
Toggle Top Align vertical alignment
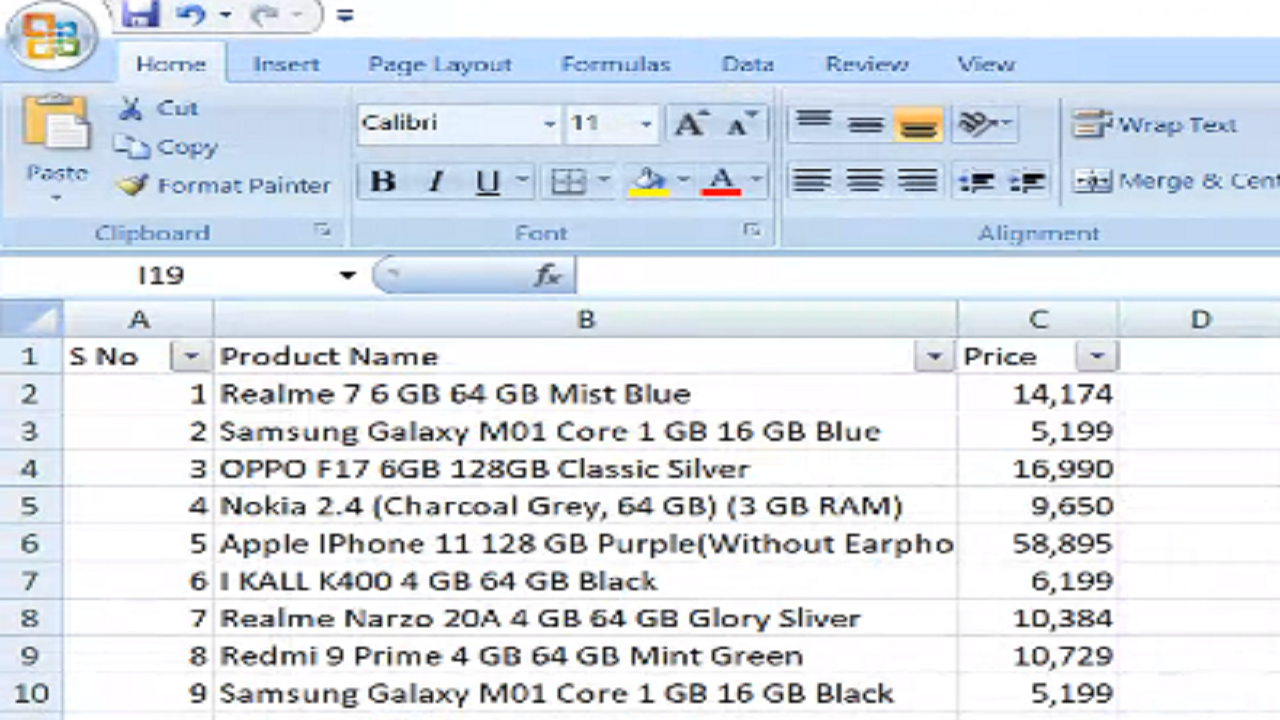coord(813,124)
